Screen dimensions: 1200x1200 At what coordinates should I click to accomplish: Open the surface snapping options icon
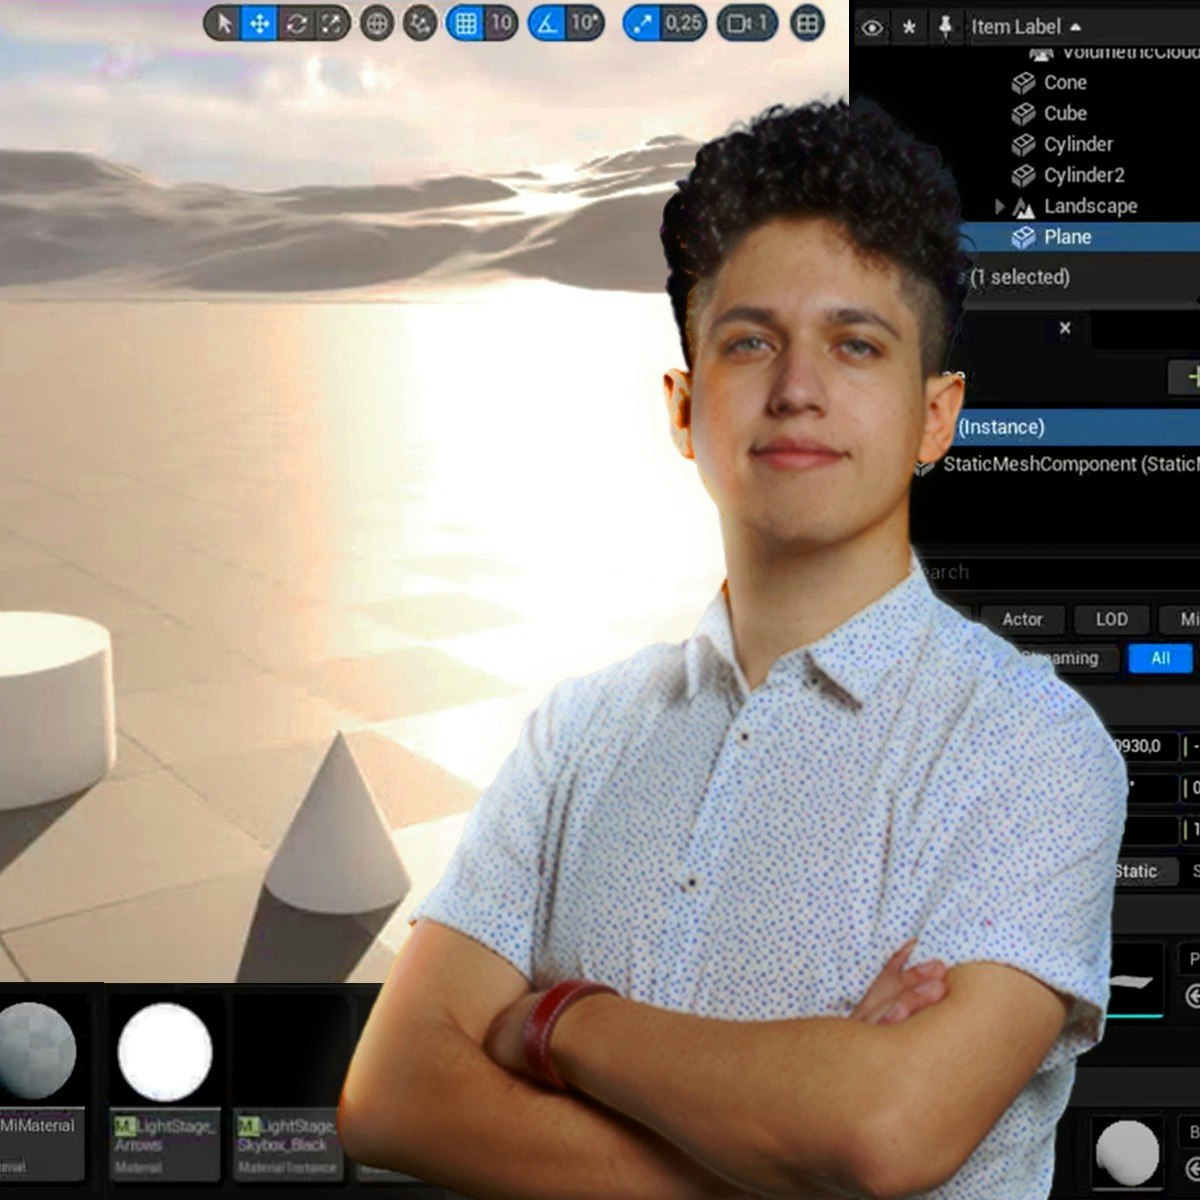[420, 23]
